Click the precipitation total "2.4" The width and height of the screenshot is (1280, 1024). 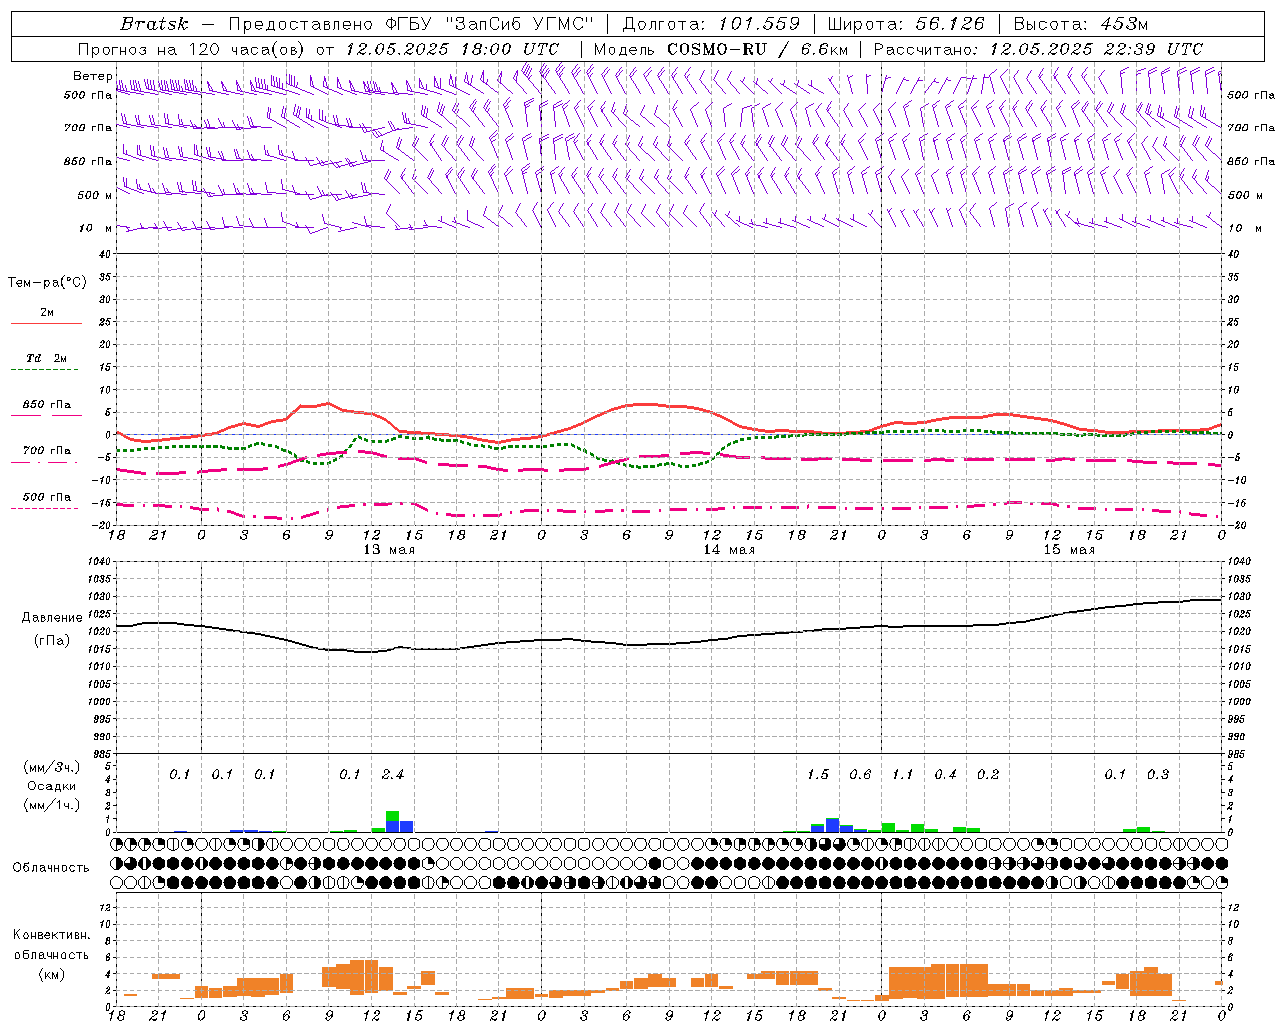point(393,775)
